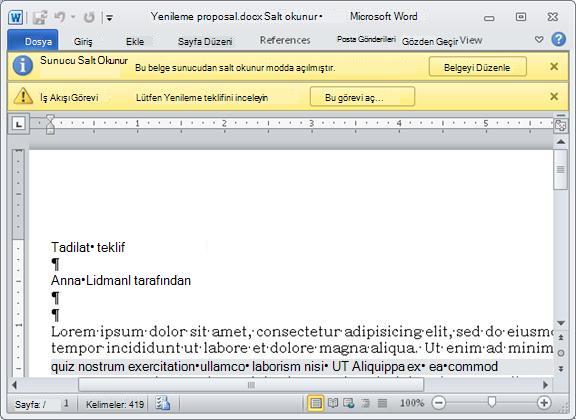This screenshot has width=576, height=420.
Task: Open the Posta Gönderileri tab
Action: click(x=366, y=39)
